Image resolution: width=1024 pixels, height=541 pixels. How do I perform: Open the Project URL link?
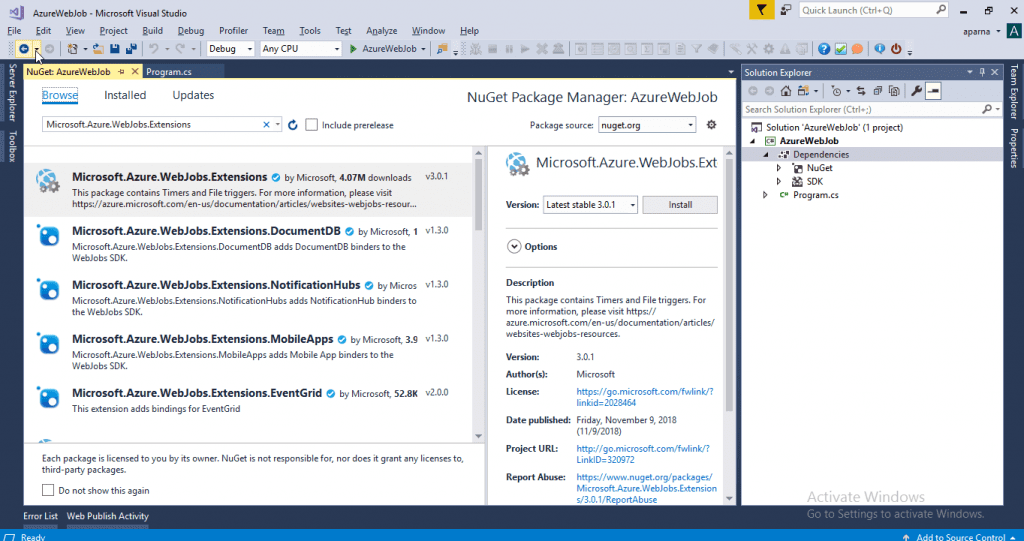click(x=643, y=454)
